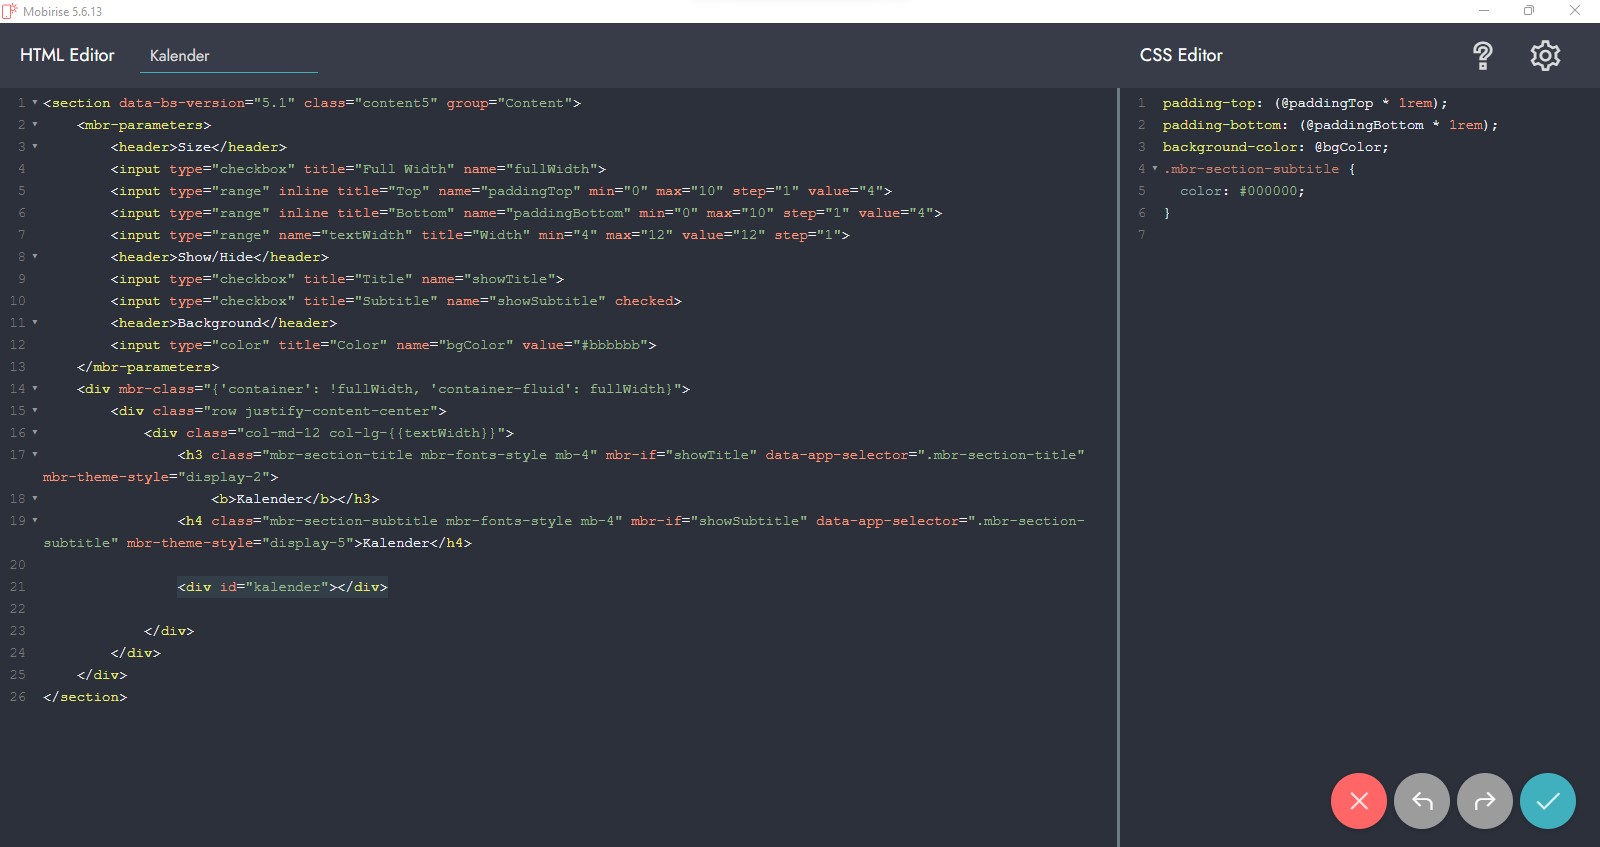Collapse the .mbr-section-subtitle CSS rule

(1155, 169)
